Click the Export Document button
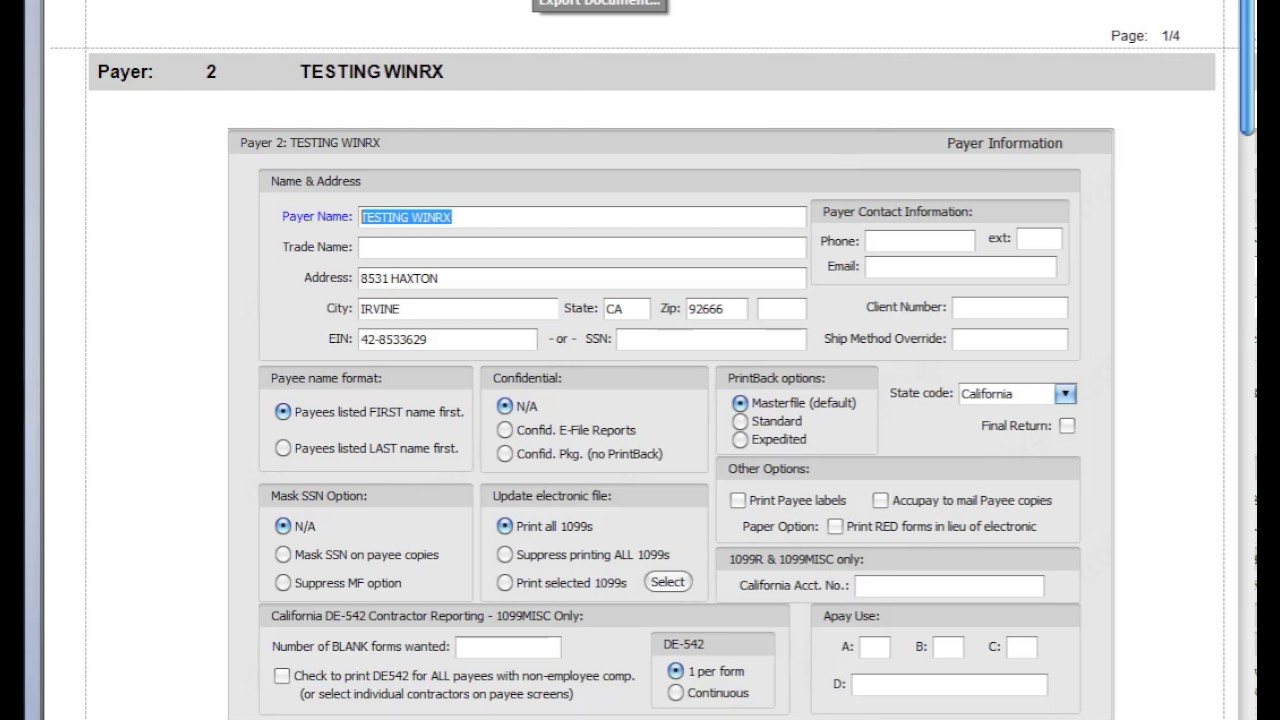The image size is (1280, 720). tap(599, 4)
